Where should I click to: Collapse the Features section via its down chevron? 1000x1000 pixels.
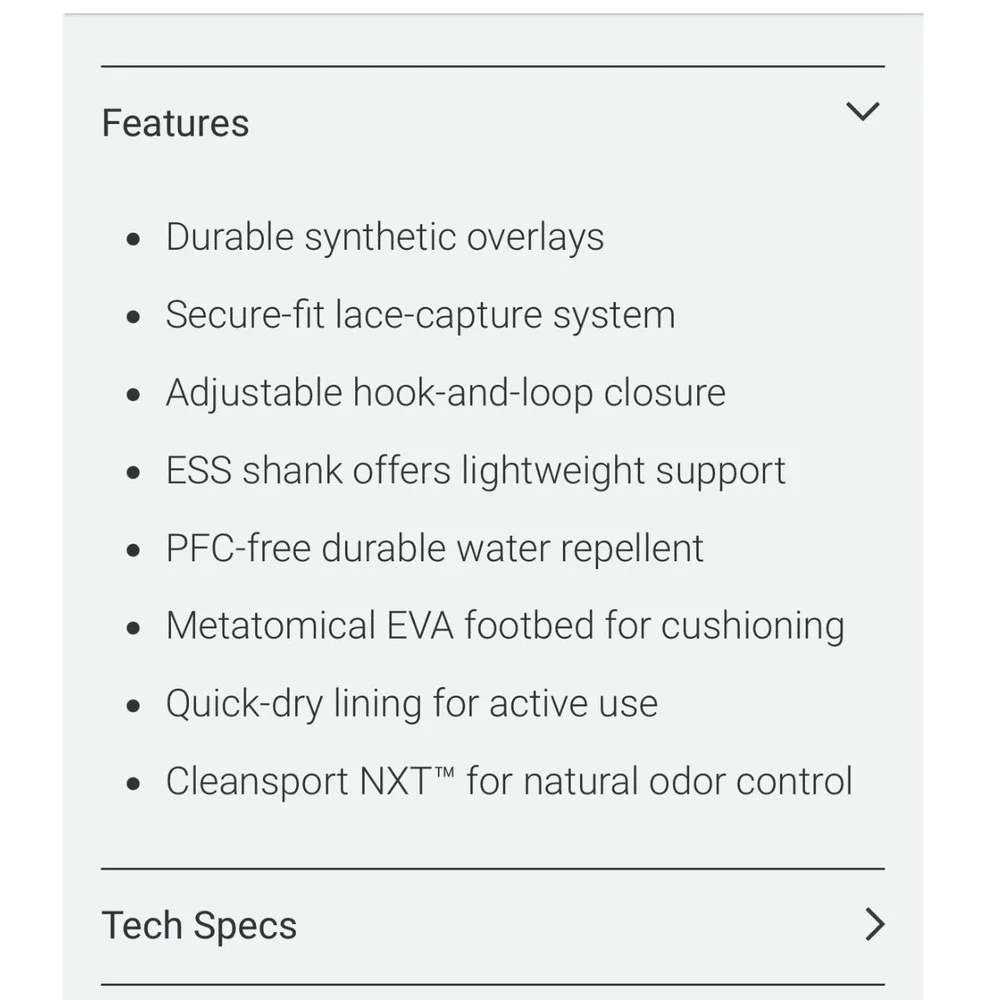coord(862,112)
